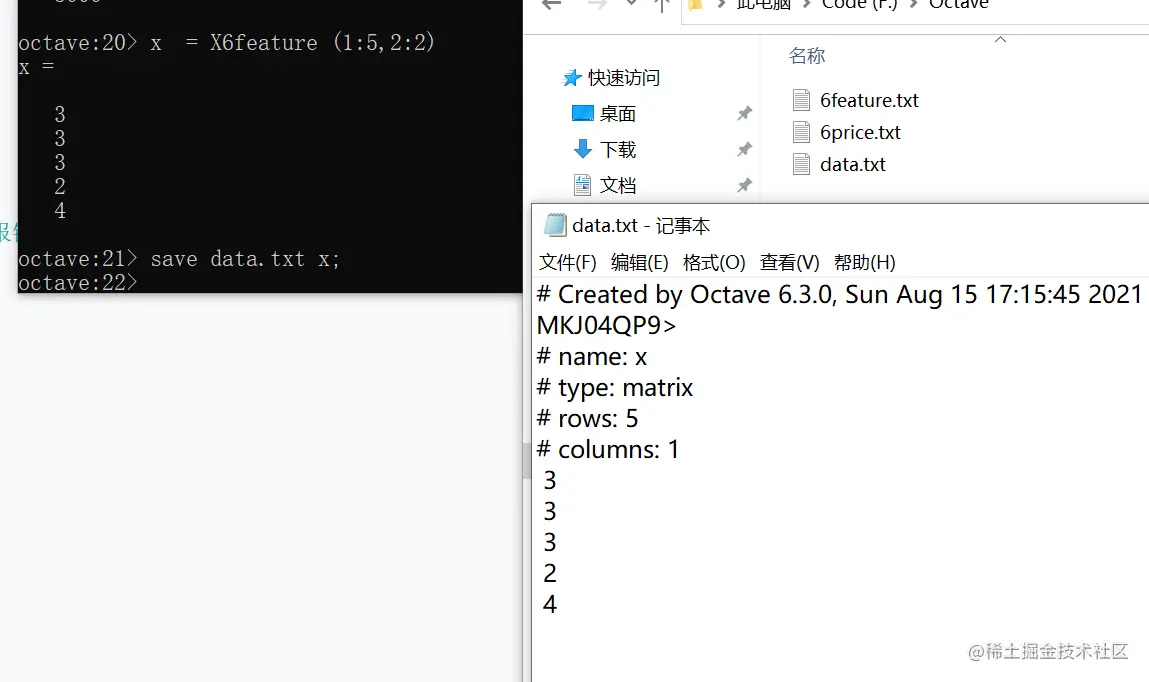Click the value 2 in Notepad data
Image resolution: width=1149 pixels, height=682 pixels.
click(550, 573)
